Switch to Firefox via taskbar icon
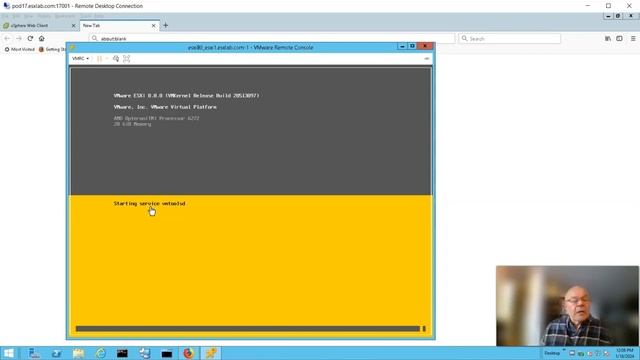 pyautogui.click(x=189, y=353)
